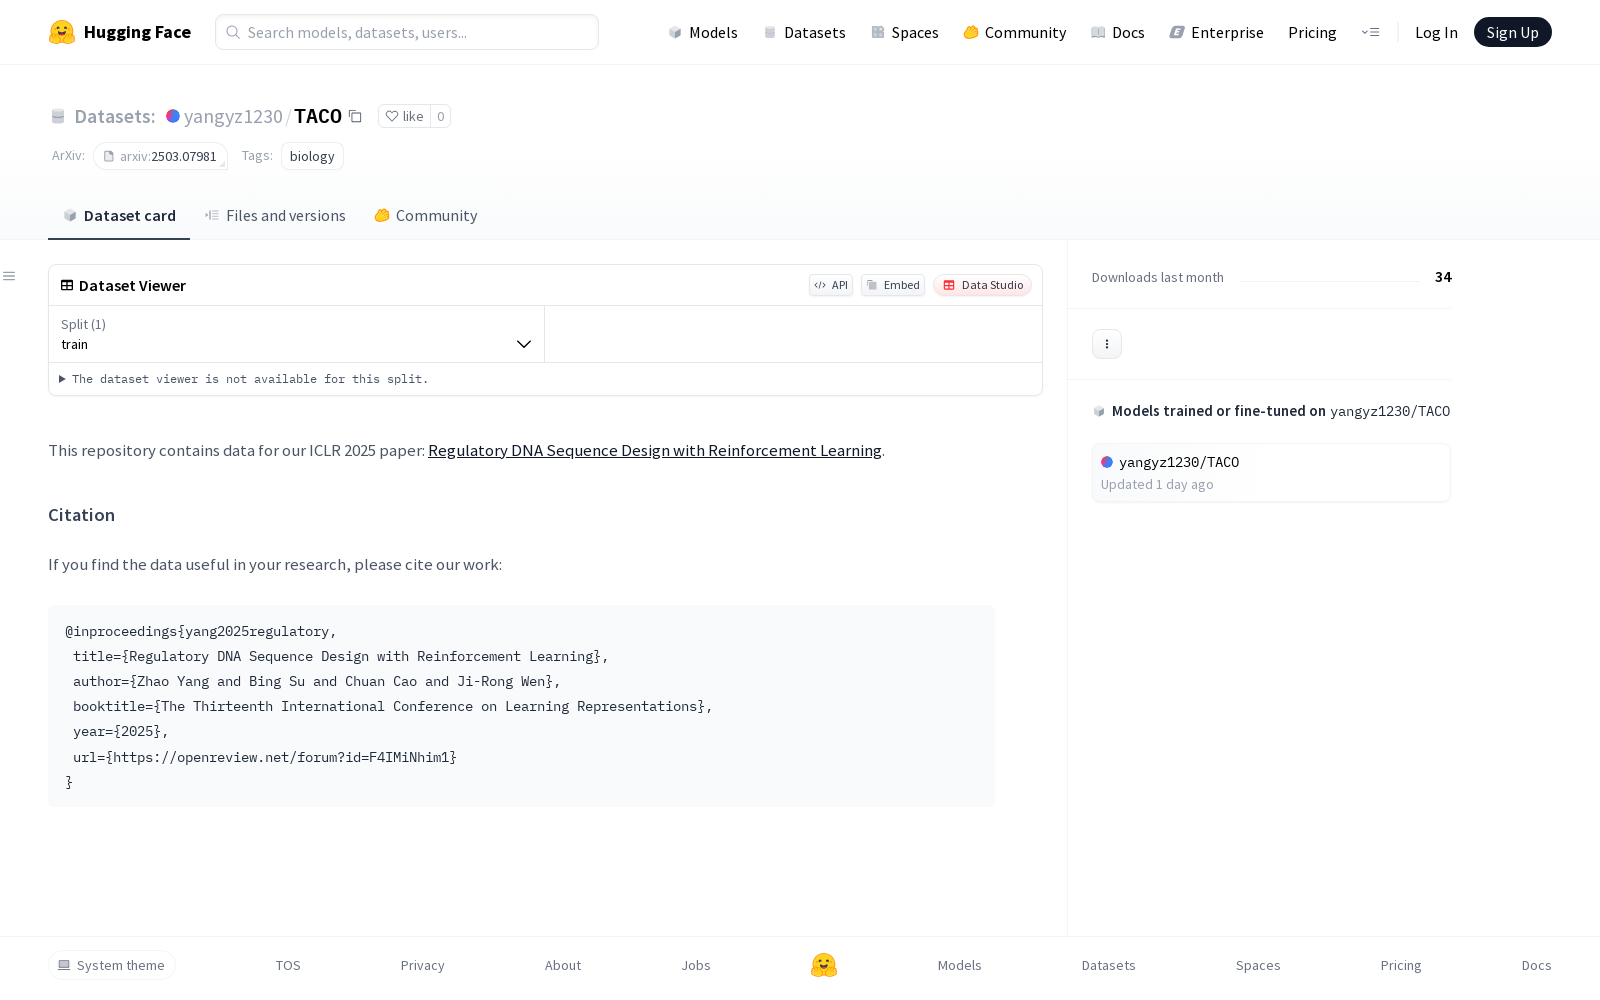Click the Log In link
The height and width of the screenshot is (1000, 1600).
pos(1436,32)
